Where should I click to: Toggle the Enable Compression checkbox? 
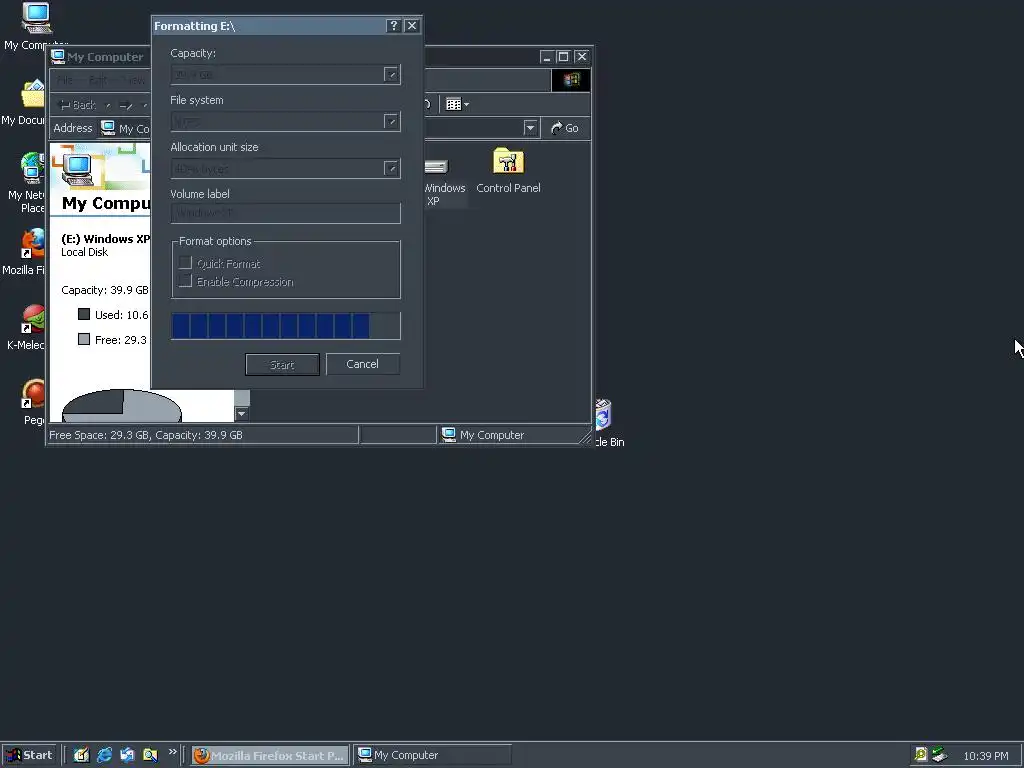(185, 281)
